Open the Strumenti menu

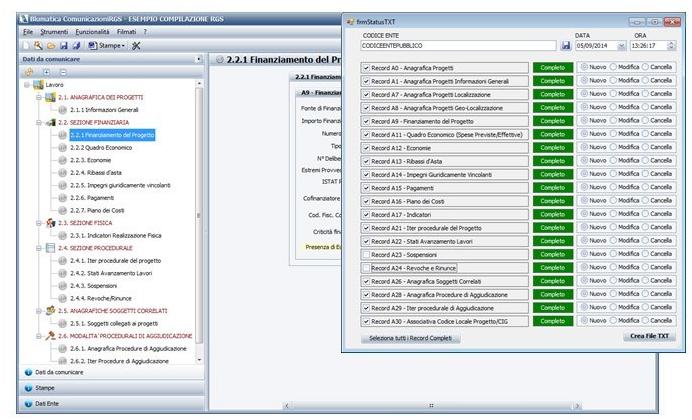53,32
